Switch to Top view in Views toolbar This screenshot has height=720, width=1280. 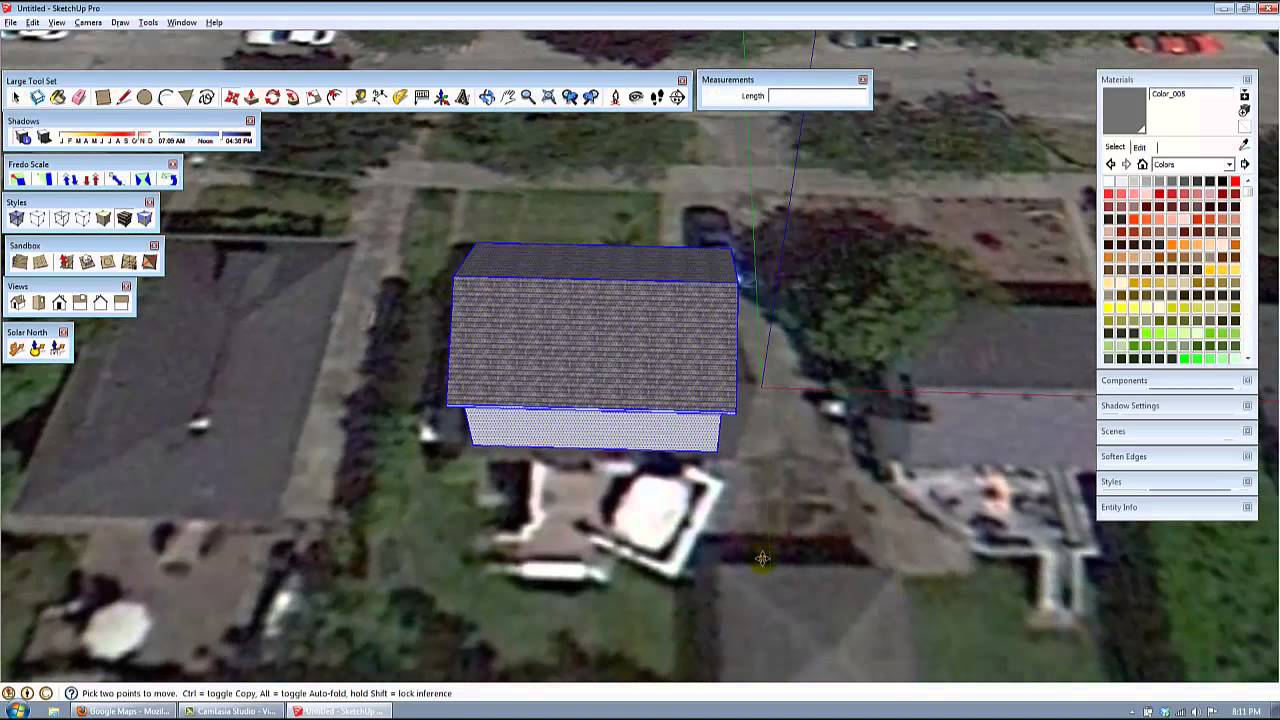pos(39,302)
